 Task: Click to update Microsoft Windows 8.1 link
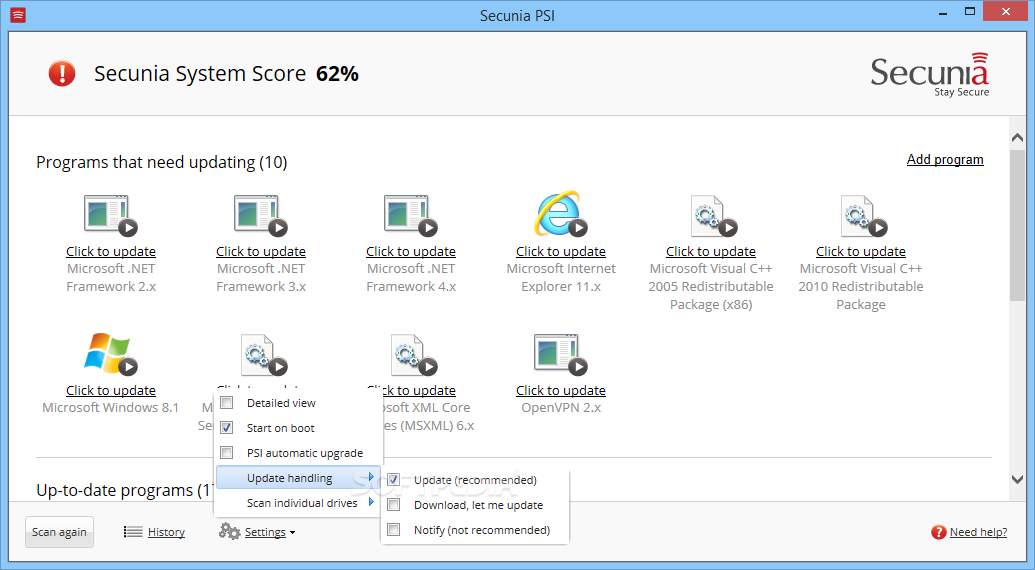[x=111, y=391]
